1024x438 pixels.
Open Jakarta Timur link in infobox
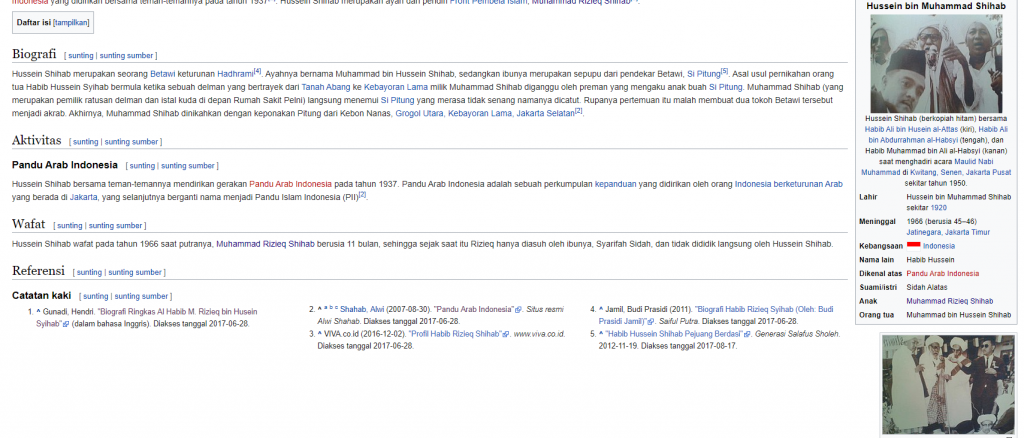pos(968,232)
